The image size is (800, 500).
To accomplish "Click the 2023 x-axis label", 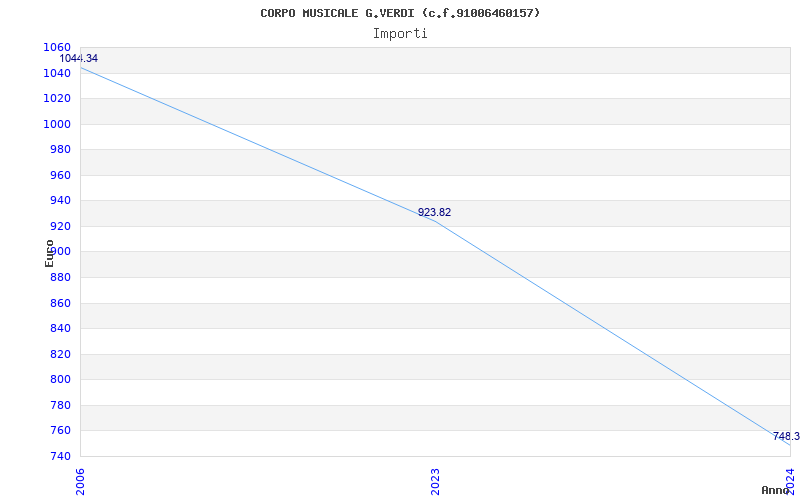I will pos(435,481).
